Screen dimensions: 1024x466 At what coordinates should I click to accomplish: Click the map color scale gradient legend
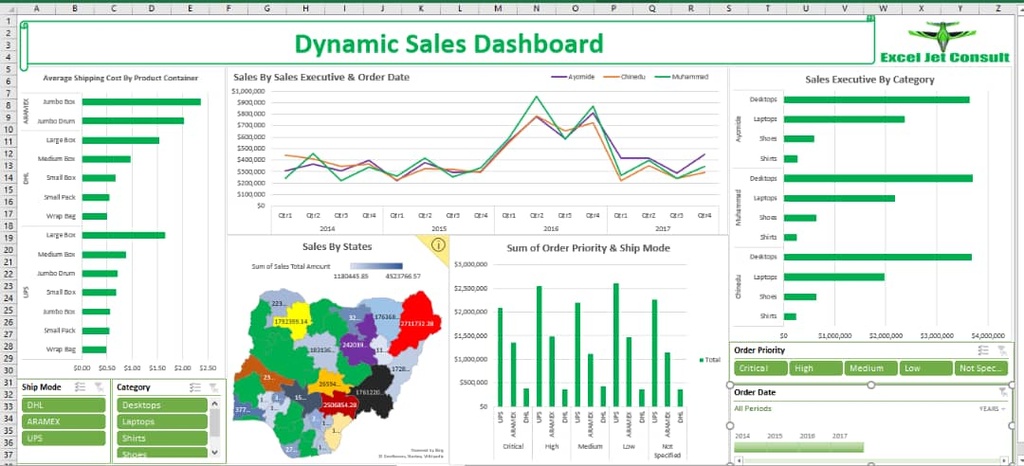[x=376, y=266]
